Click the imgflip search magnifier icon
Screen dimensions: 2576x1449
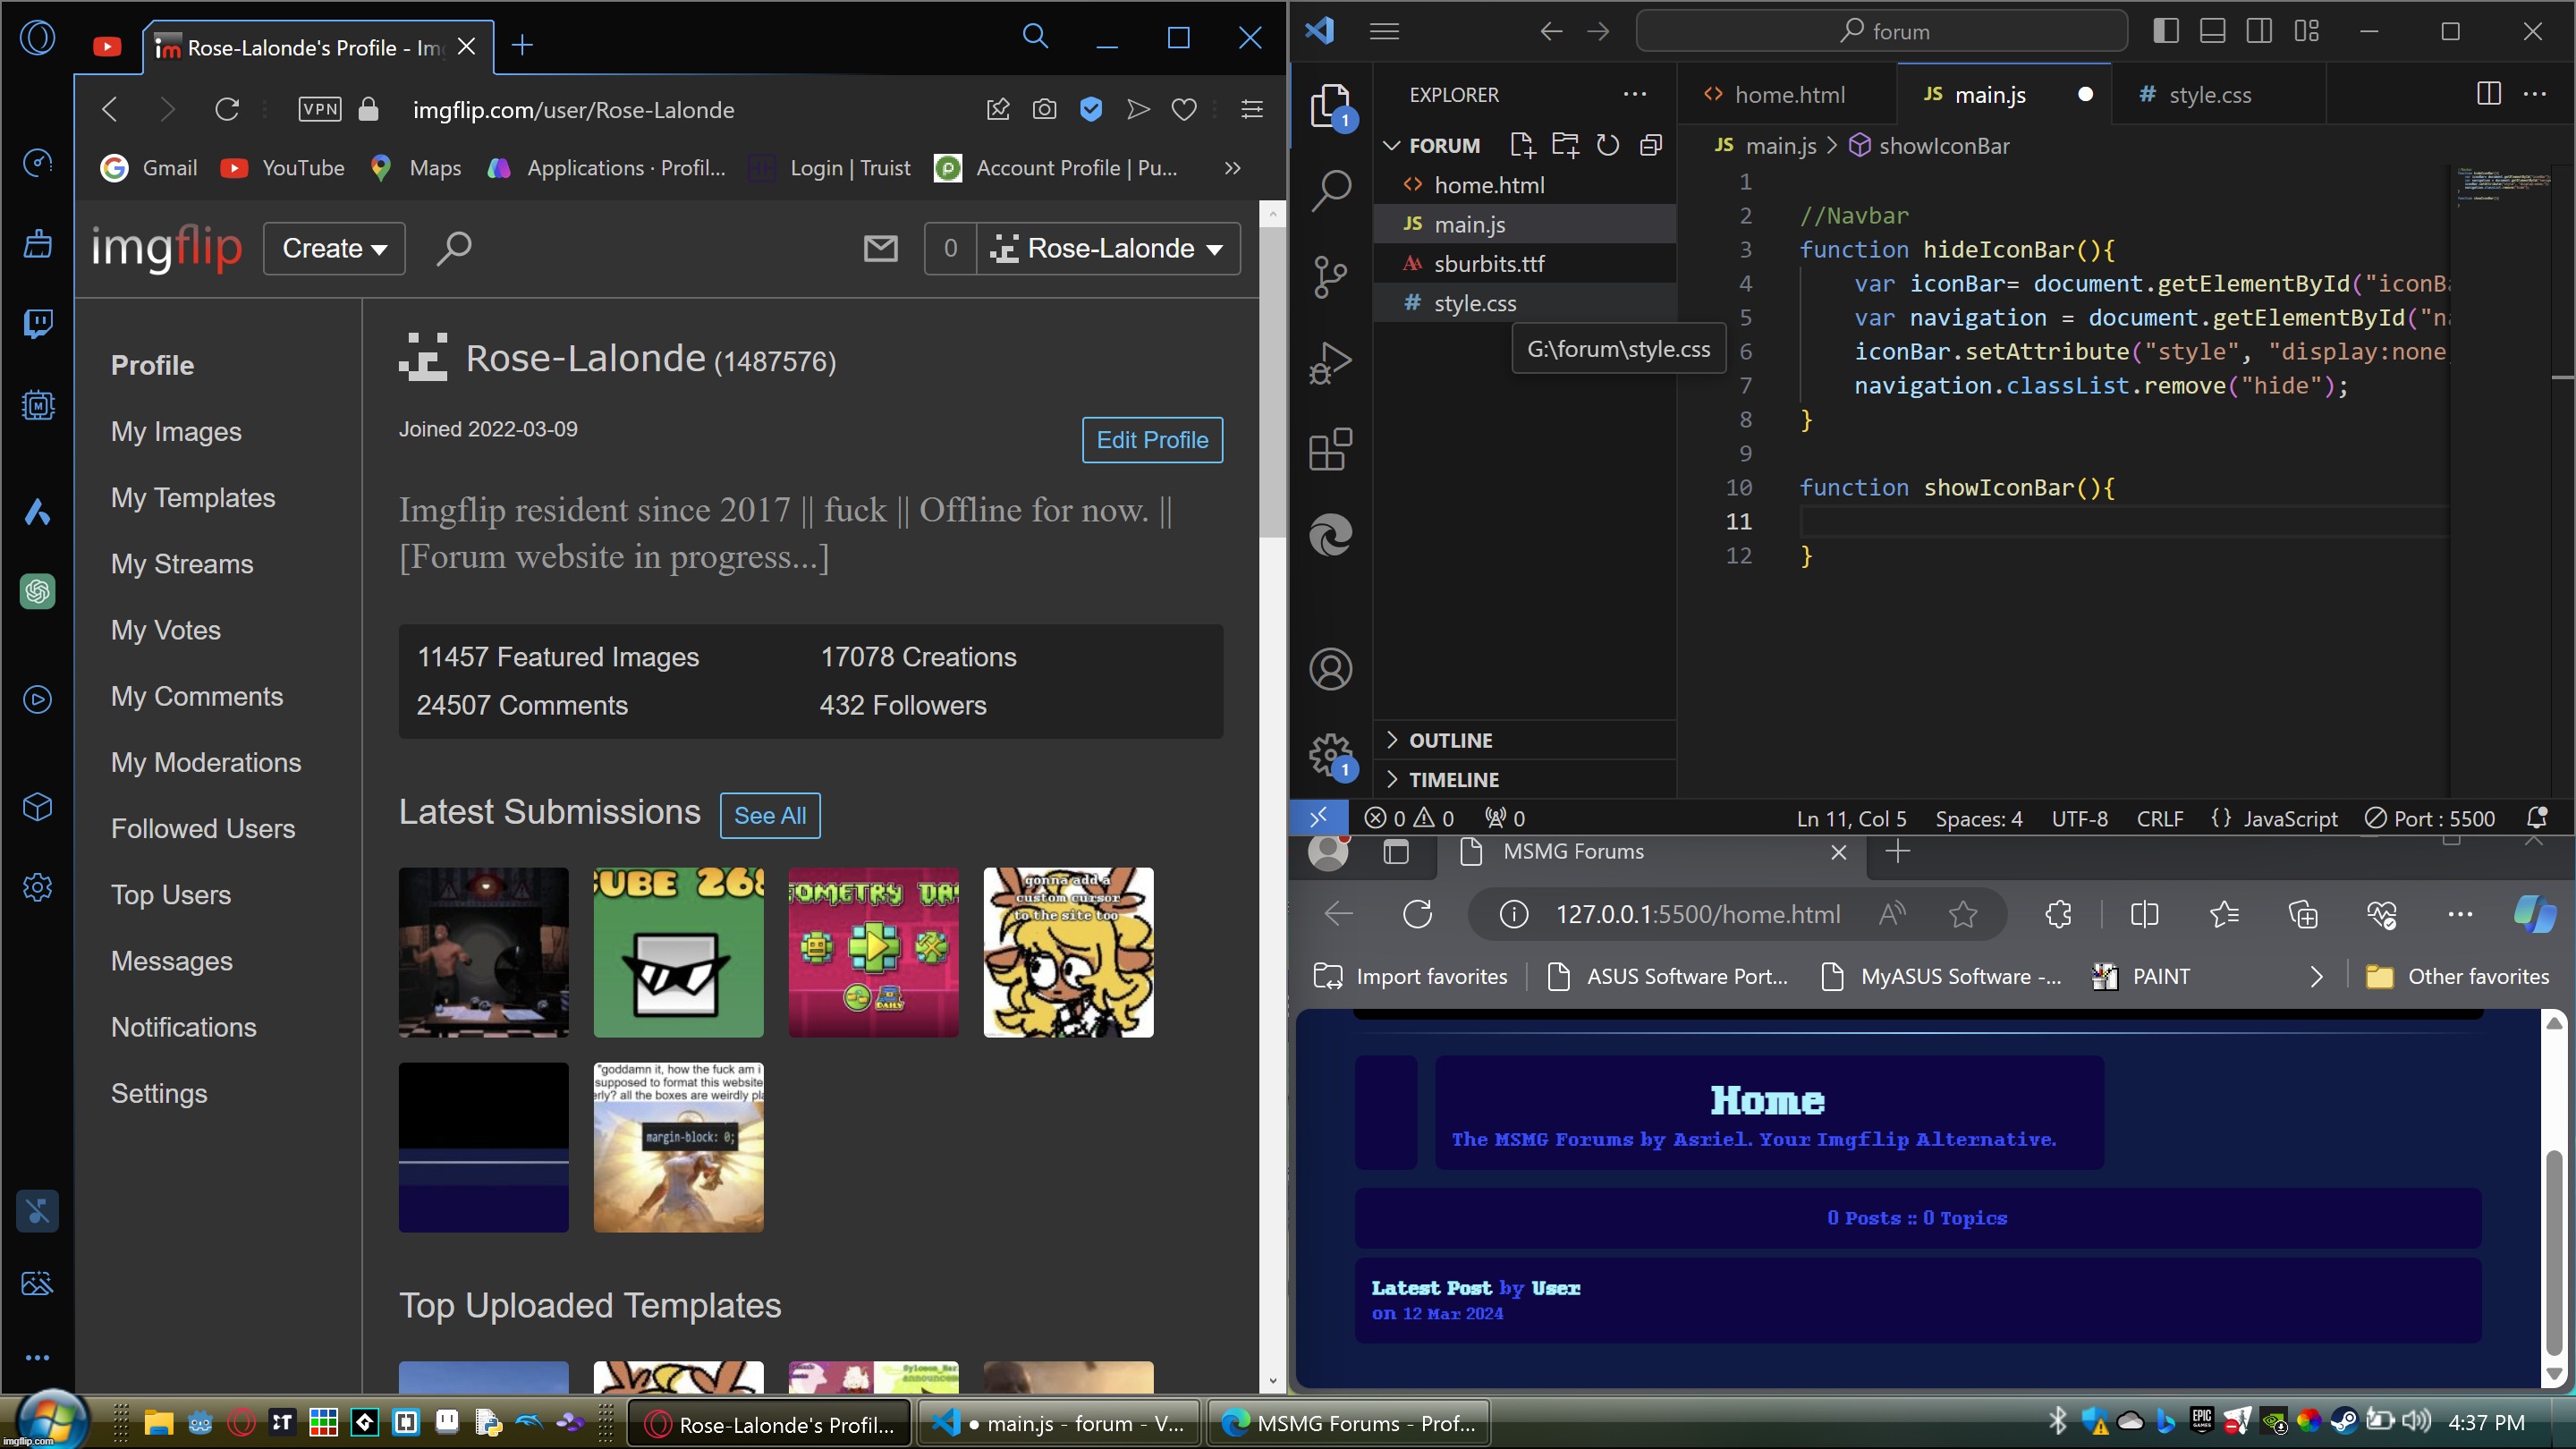(453, 248)
